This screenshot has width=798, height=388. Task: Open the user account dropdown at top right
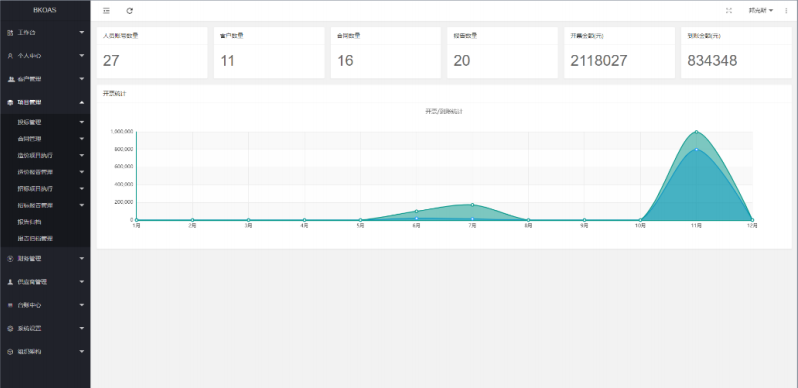coord(760,11)
